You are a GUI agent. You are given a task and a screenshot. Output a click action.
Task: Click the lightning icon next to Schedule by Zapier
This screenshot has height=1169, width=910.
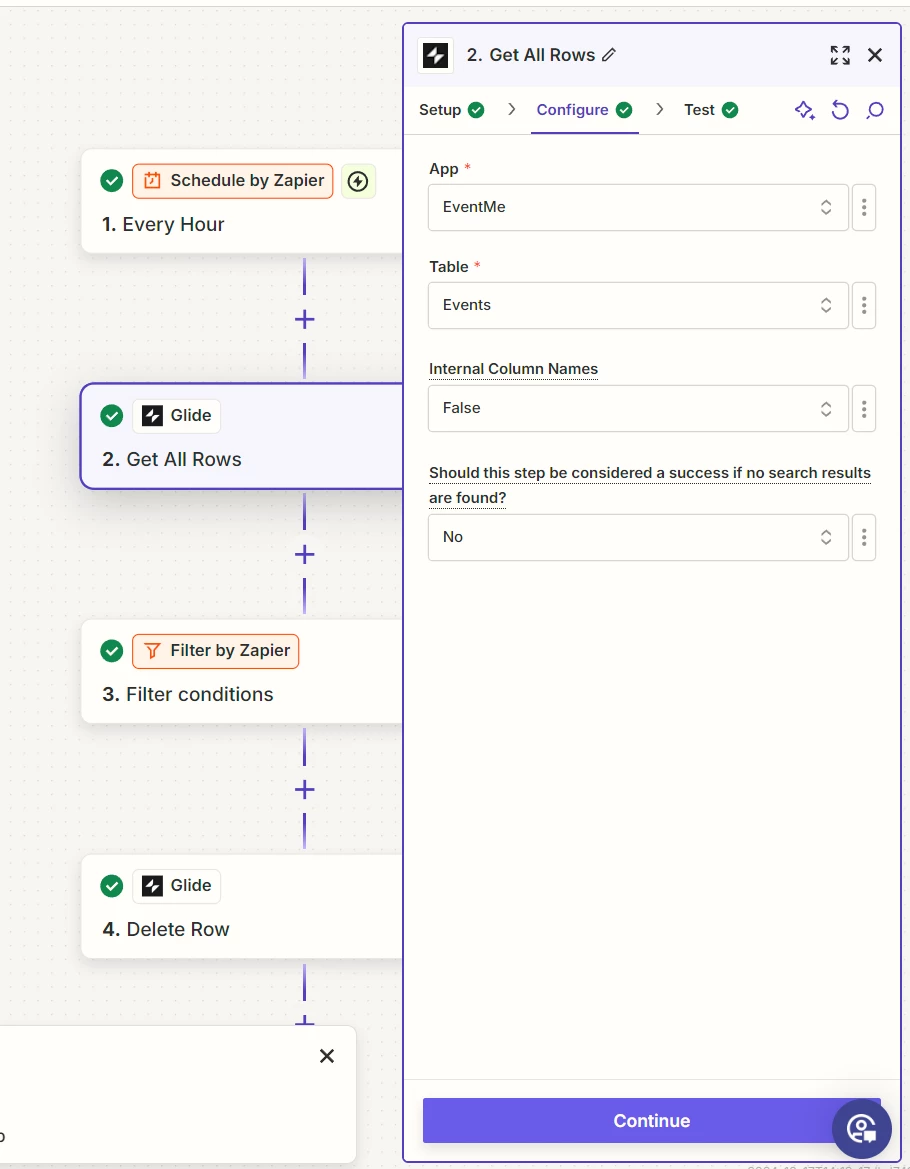(x=358, y=181)
